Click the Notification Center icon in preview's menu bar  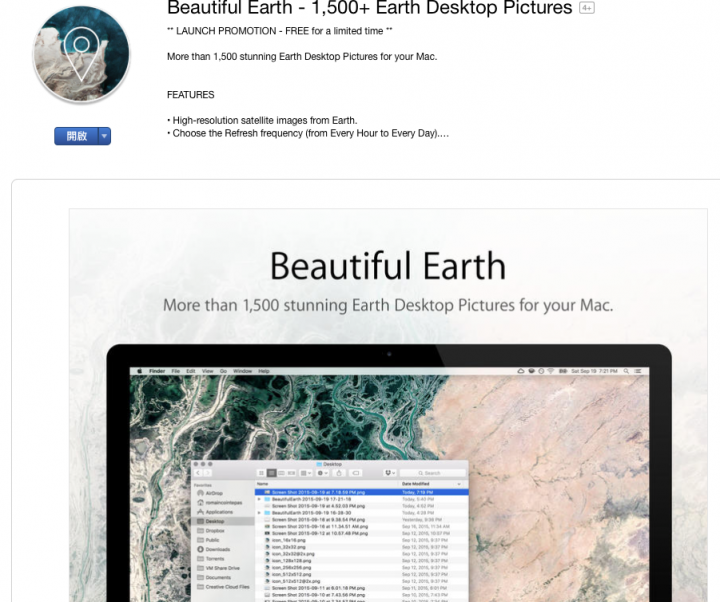(638, 371)
